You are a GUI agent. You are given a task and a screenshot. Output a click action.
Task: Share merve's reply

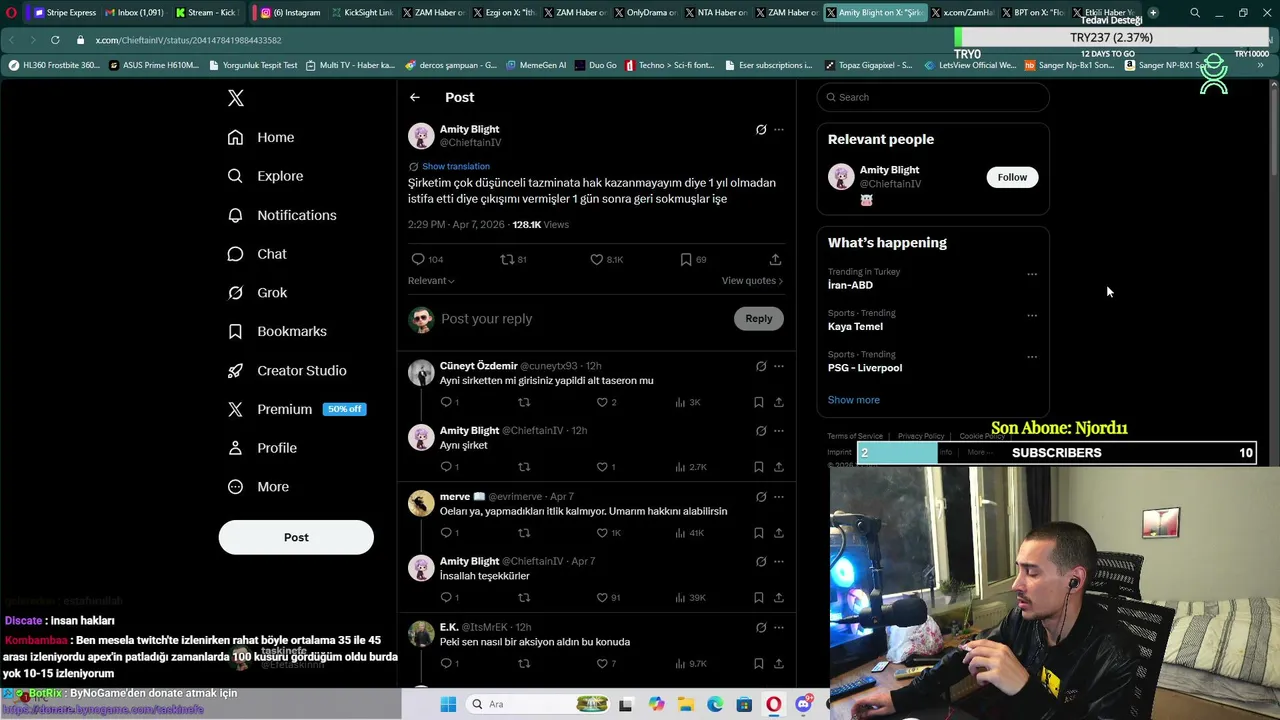coord(779,533)
